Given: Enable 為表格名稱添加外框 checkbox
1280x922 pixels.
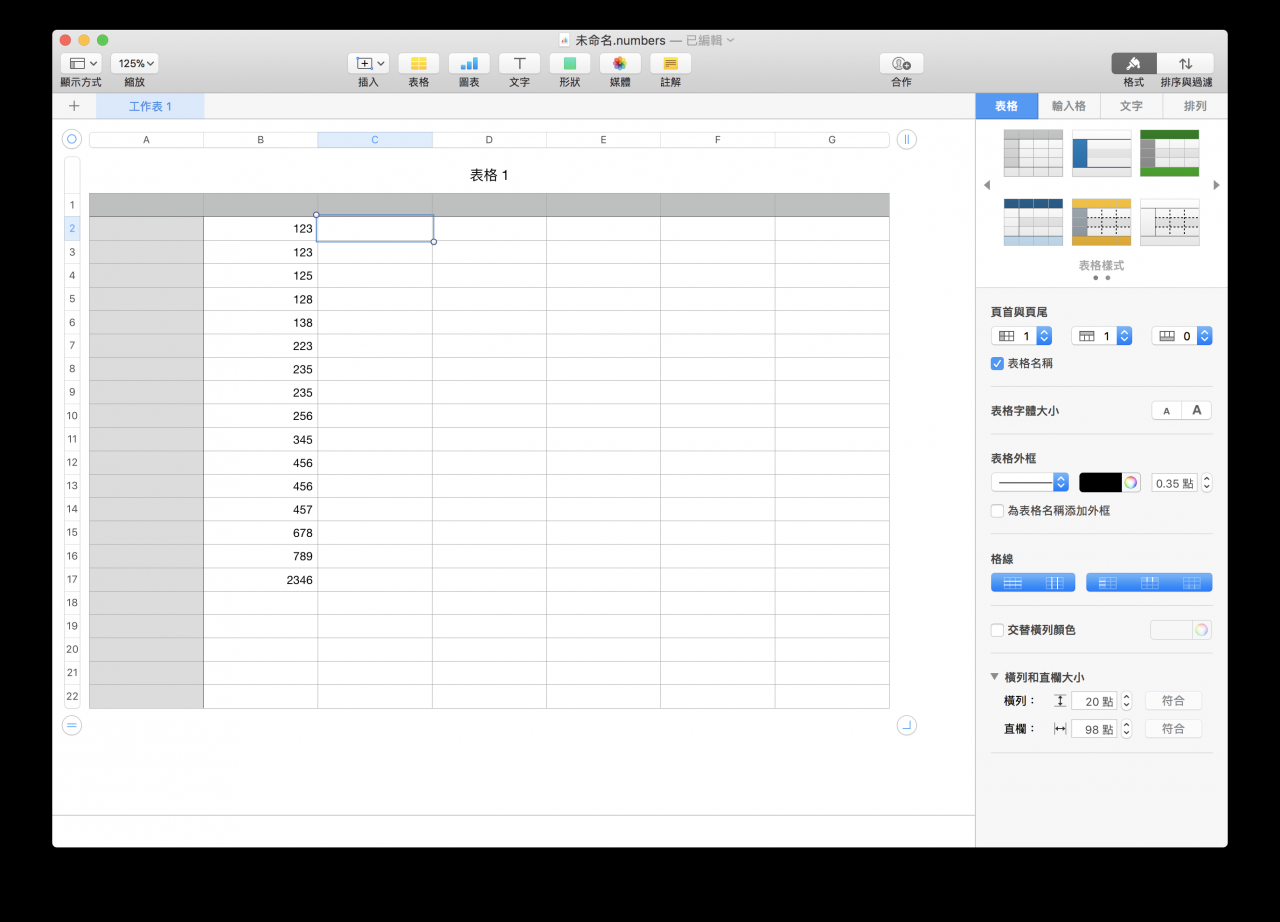Looking at the screenshot, I should tap(997, 511).
